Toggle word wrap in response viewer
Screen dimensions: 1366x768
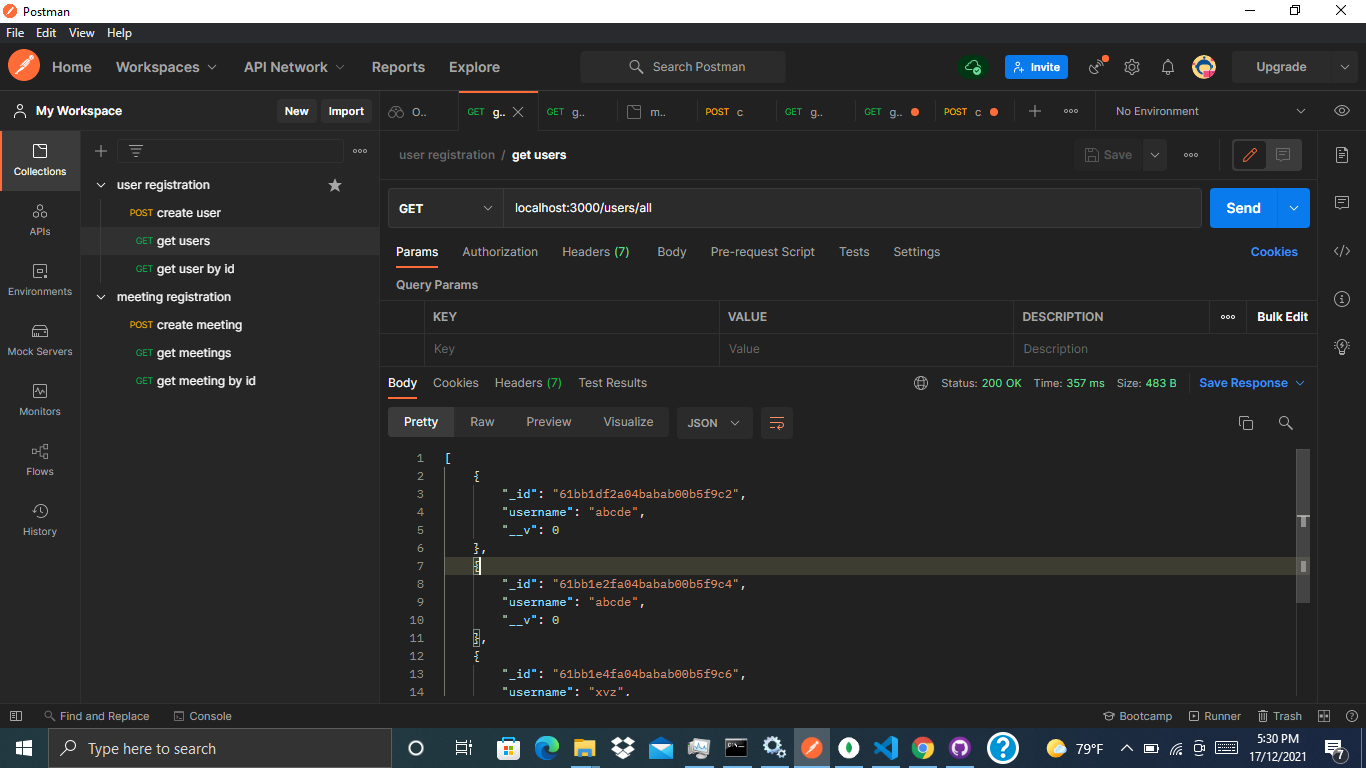tap(777, 423)
